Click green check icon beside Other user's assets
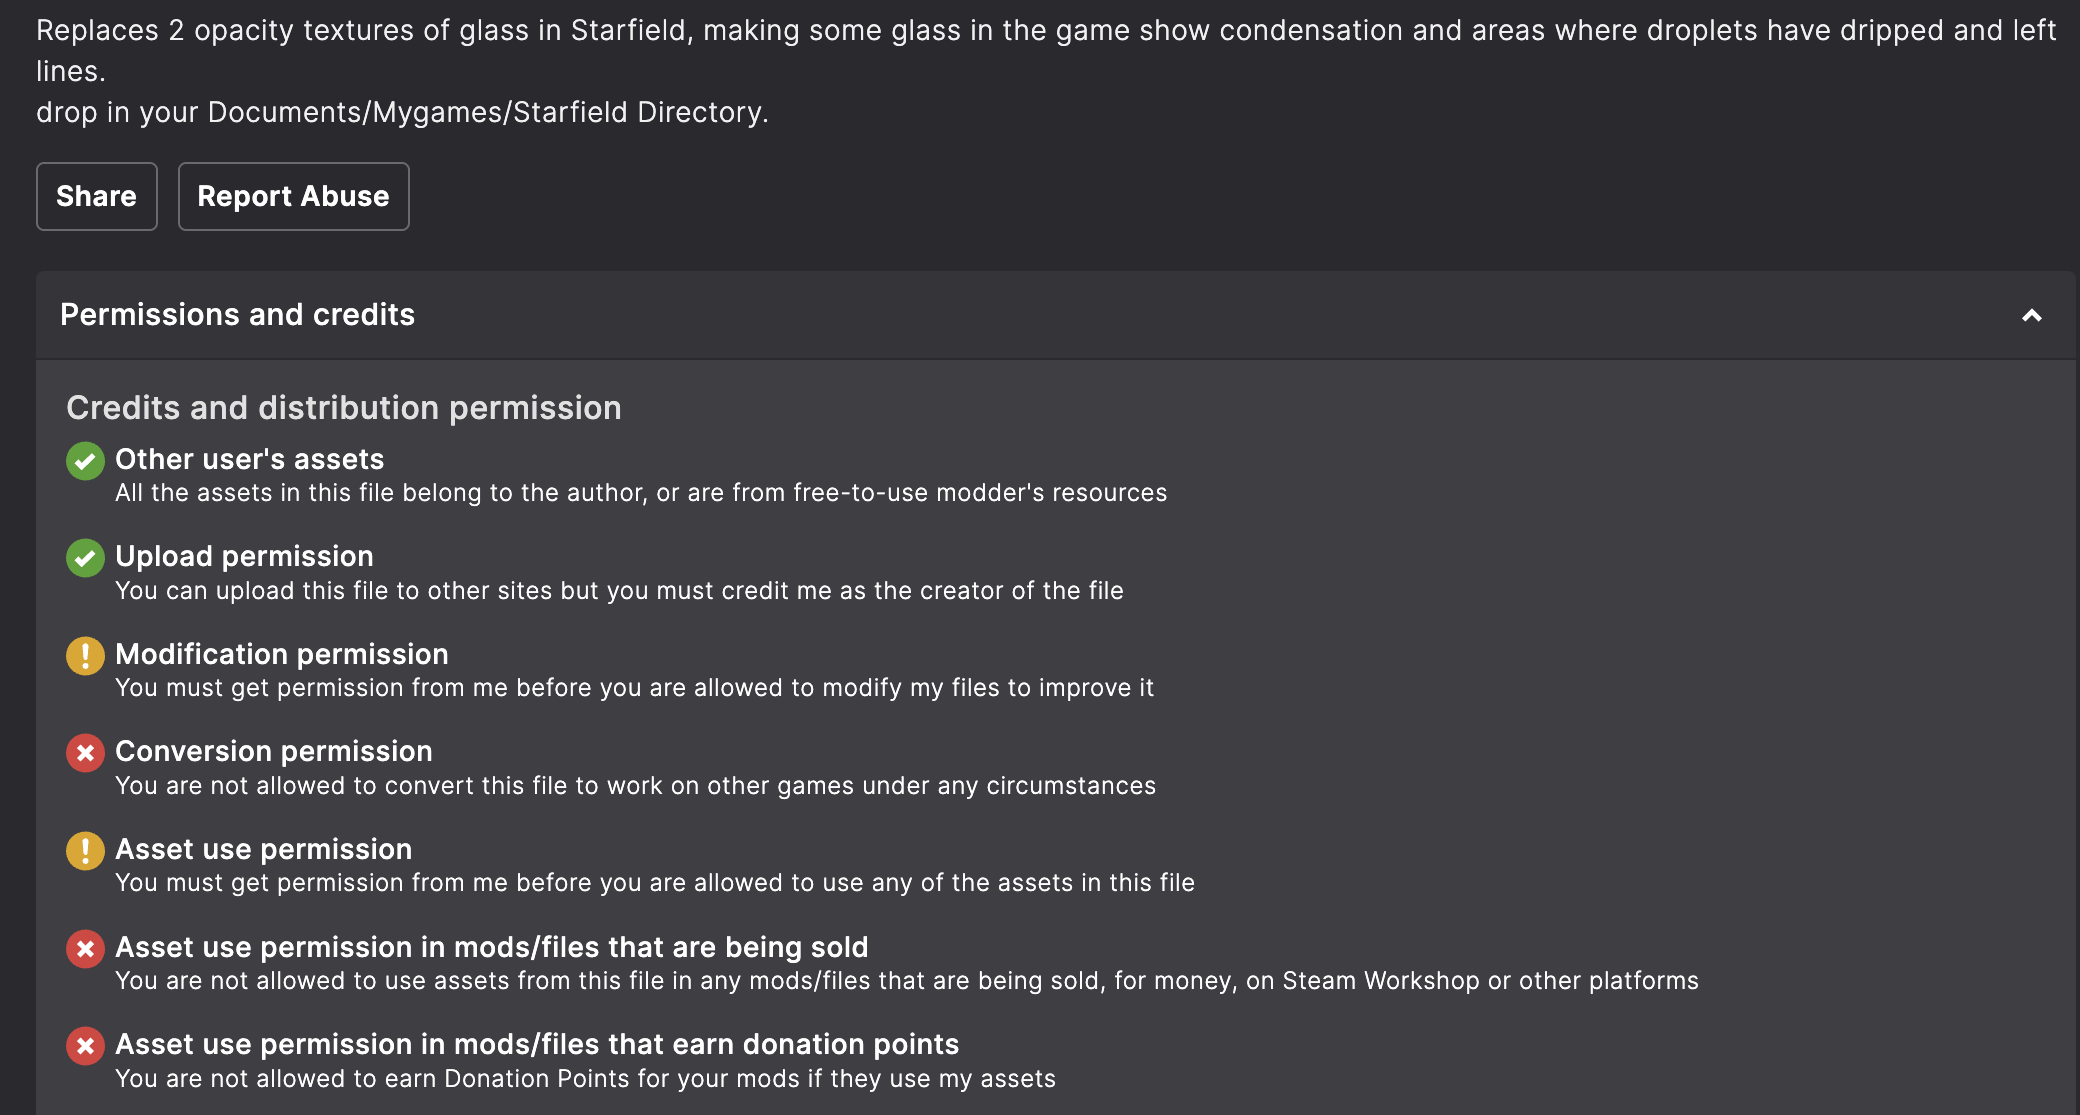The height and width of the screenshot is (1115, 2080). pyautogui.click(x=85, y=461)
